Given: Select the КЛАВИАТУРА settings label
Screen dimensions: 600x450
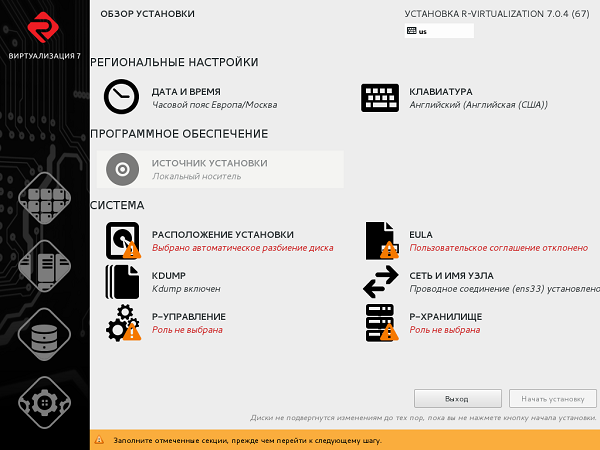Looking at the screenshot, I should pyautogui.click(x=440, y=91).
